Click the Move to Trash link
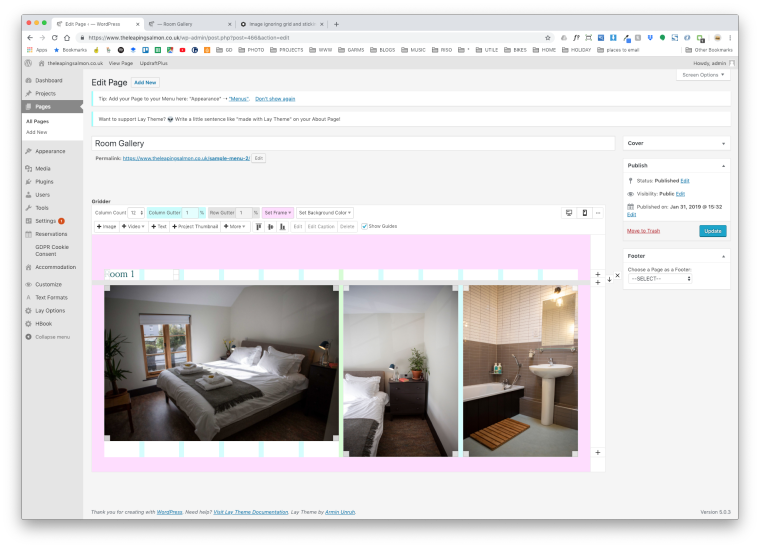Image resolution: width=760 pixels, height=548 pixels. [643, 231]
